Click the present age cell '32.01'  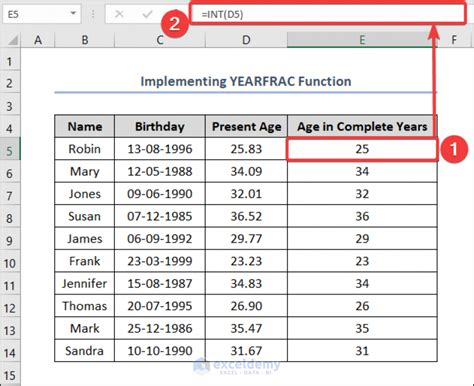click(x=246, y=194)
